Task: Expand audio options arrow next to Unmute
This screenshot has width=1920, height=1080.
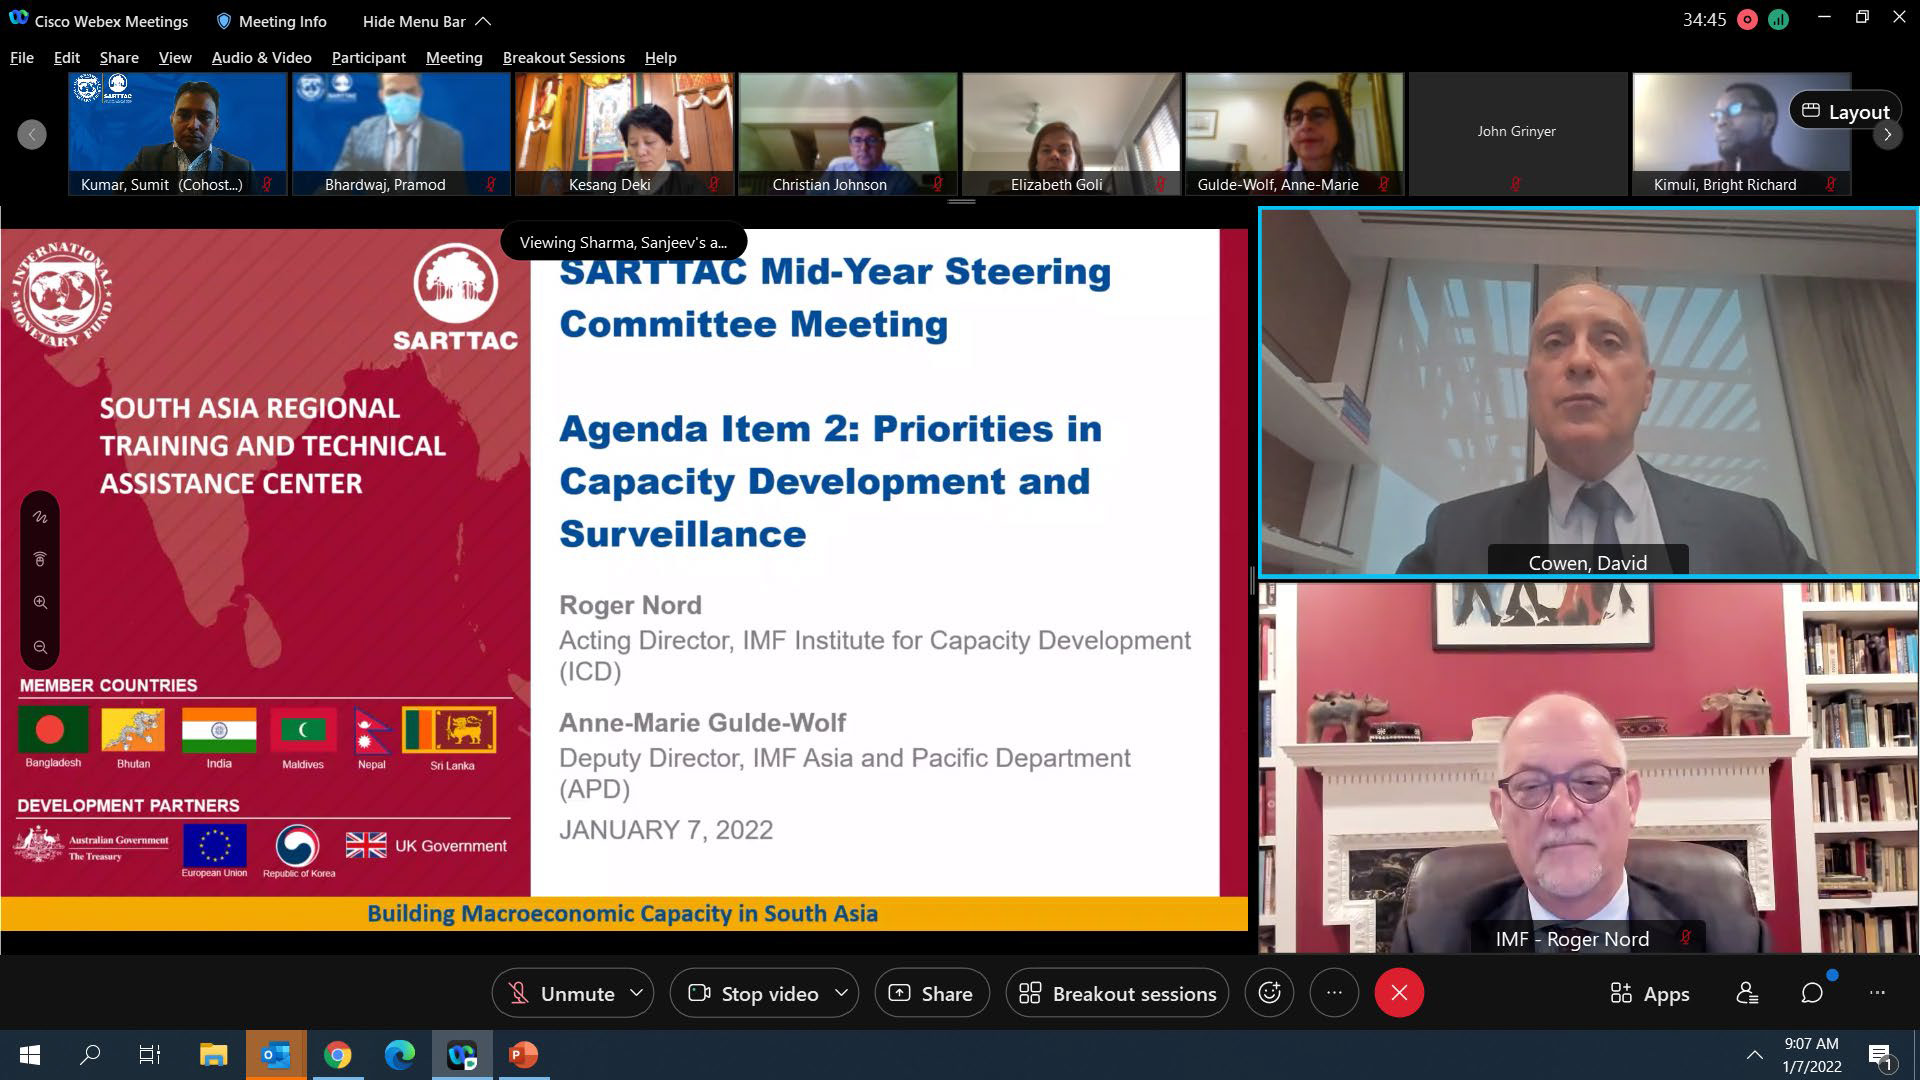Action: pos(637,993)
